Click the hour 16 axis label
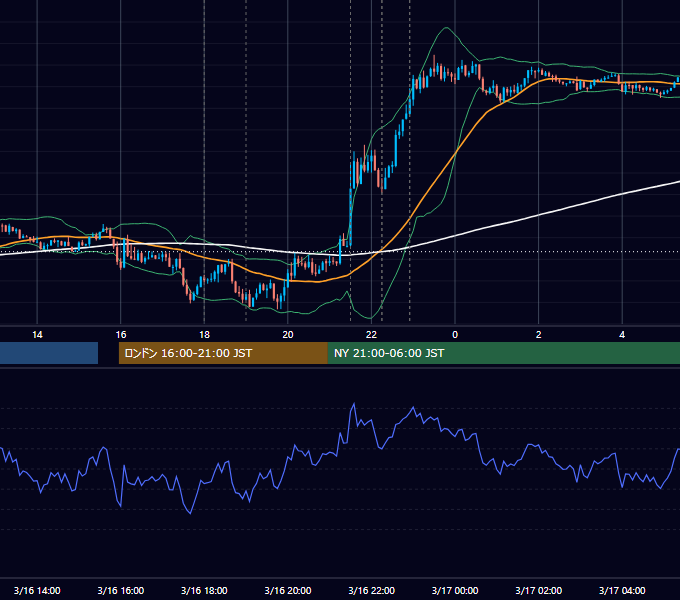Image resolution: width=680 pixels, height=600 pixels. [121, 335]
